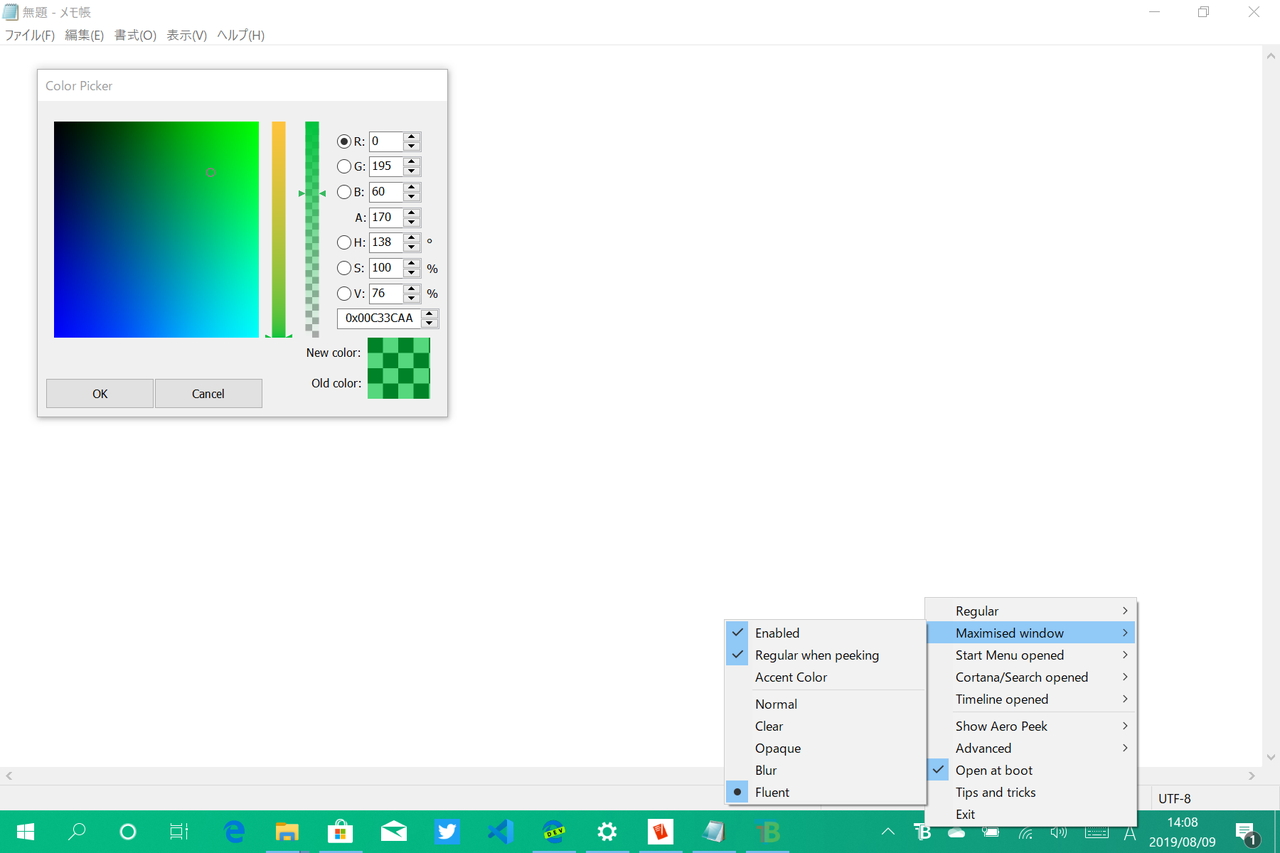
Task: Uncheck Enabled in the Maximised window submenu
Action: (x=825, y=633)
